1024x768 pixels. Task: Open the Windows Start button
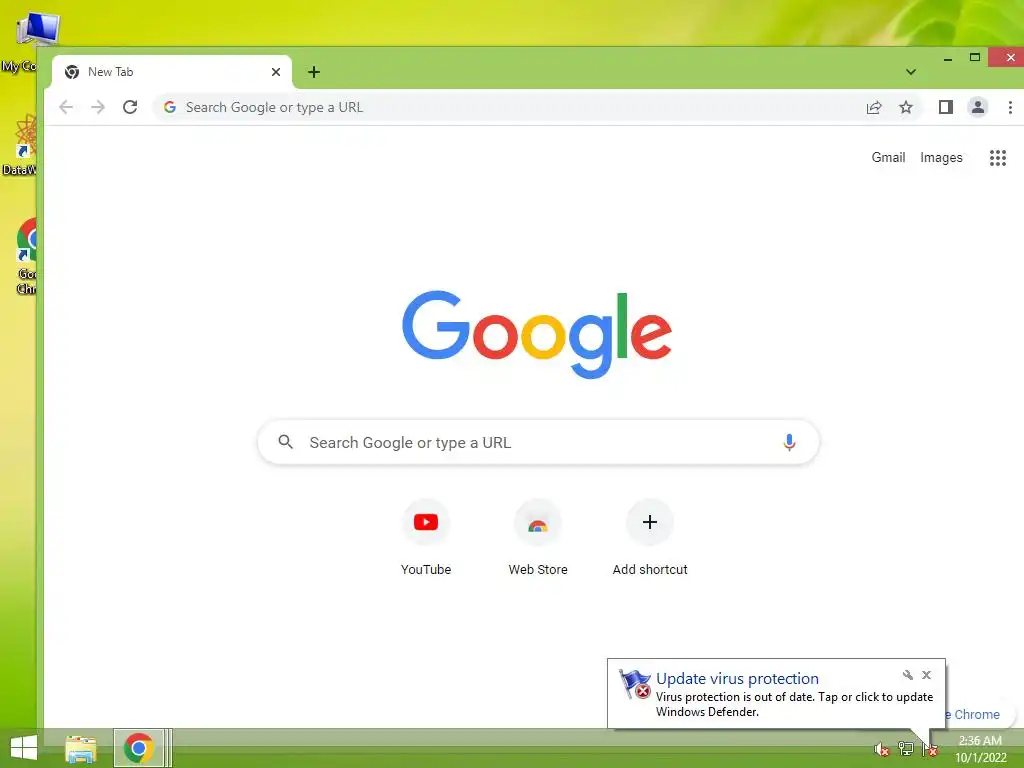click(24, 748)
